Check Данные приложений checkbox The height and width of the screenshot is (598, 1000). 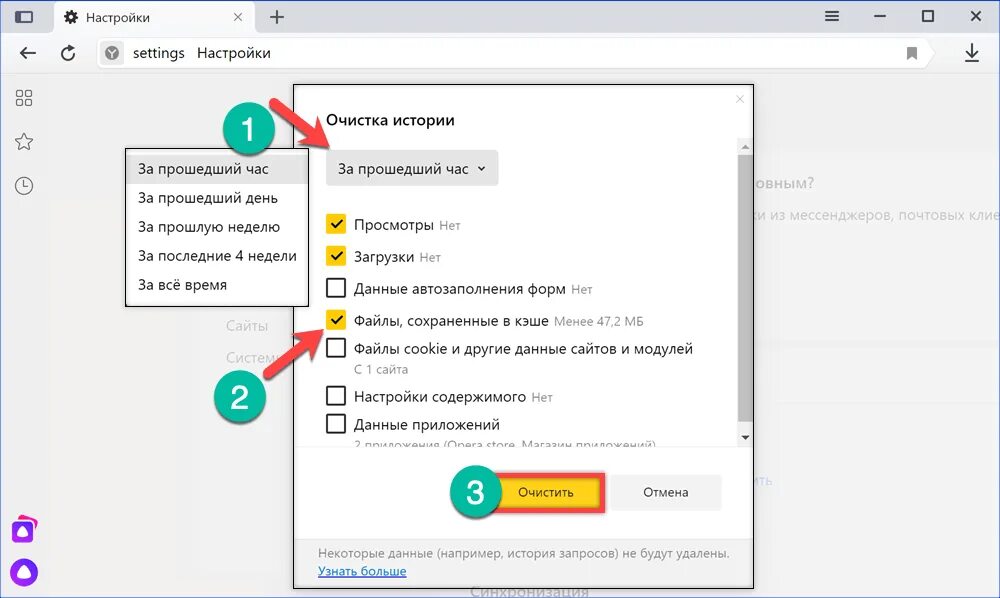click(336, 423)
